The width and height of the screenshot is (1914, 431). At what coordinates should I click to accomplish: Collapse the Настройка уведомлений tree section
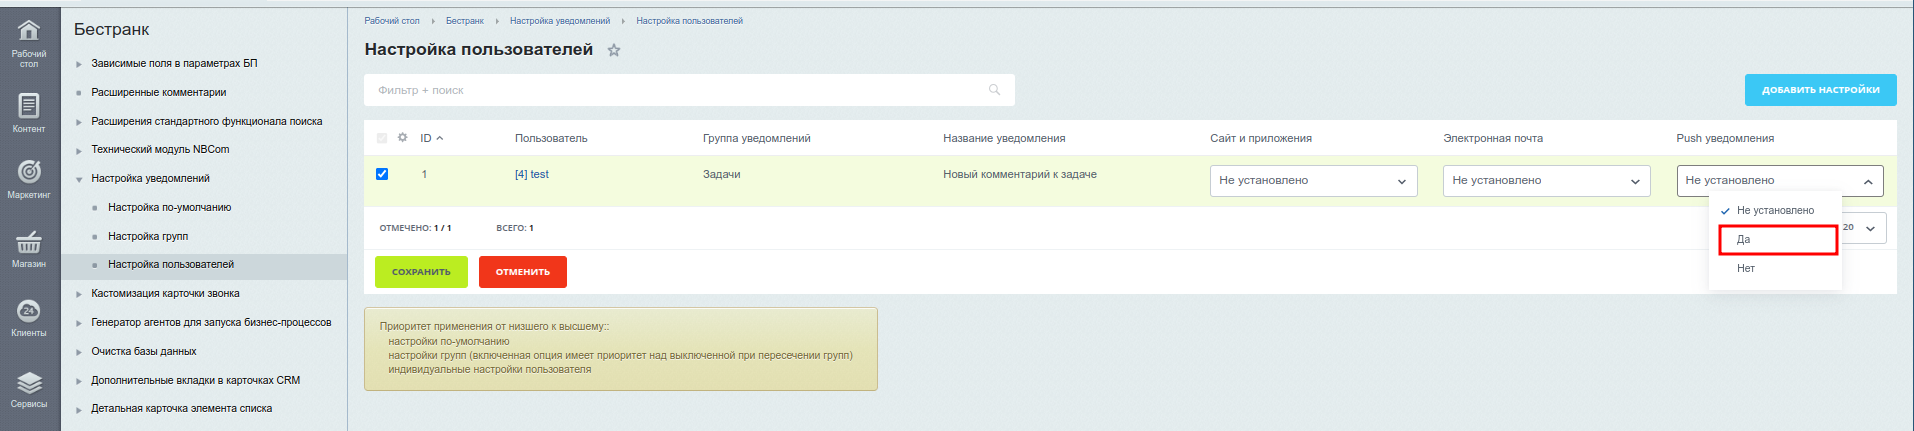point(79,179)
